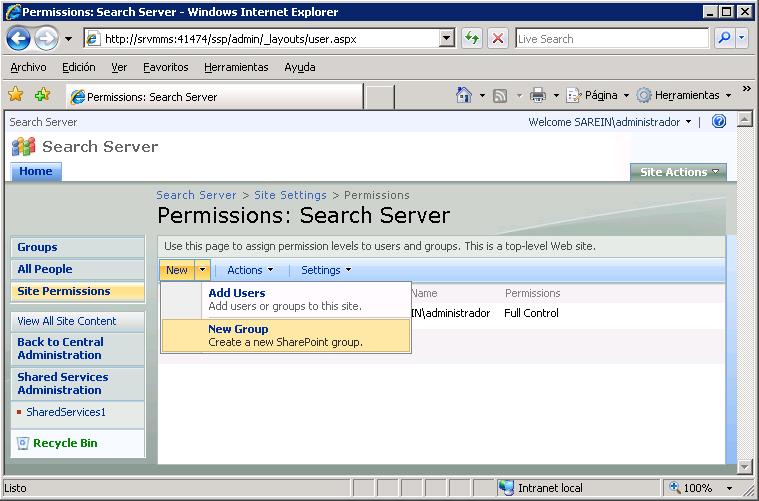This screenshot has width=759, height=501.
Task: Click the Search Server top-left site link
Action: [43, 122]
